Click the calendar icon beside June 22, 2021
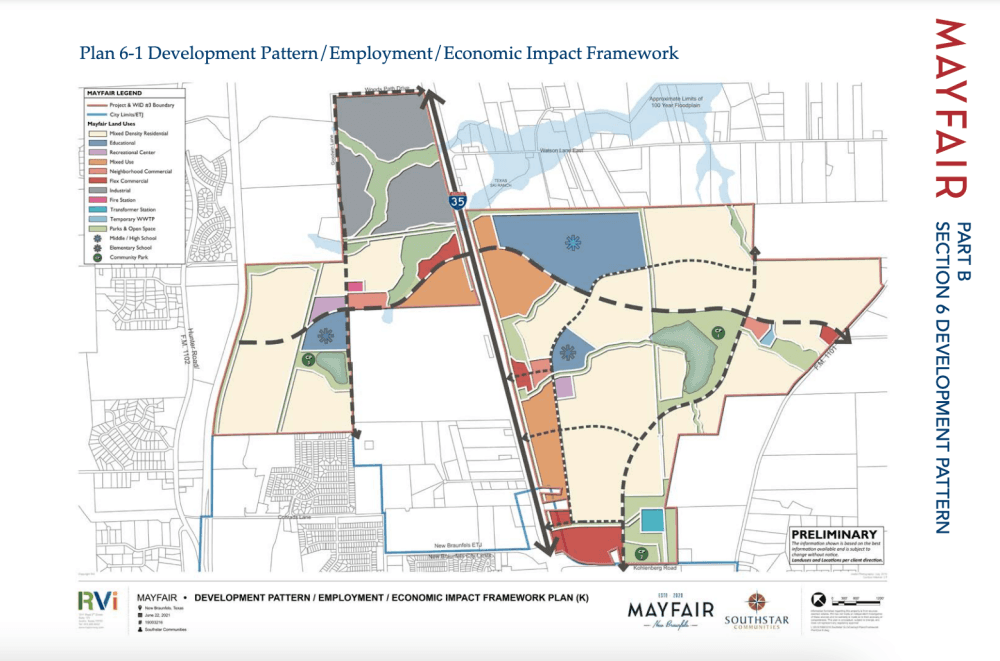This screenshot has height=661, width=1000. (x=140, y=615)
